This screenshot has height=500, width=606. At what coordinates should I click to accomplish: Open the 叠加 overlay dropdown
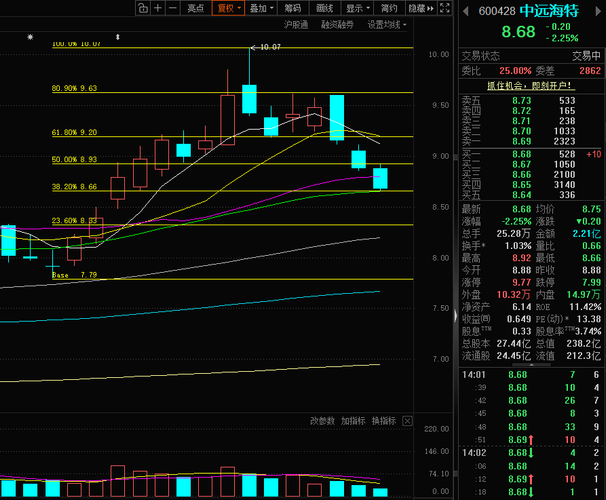261,8
